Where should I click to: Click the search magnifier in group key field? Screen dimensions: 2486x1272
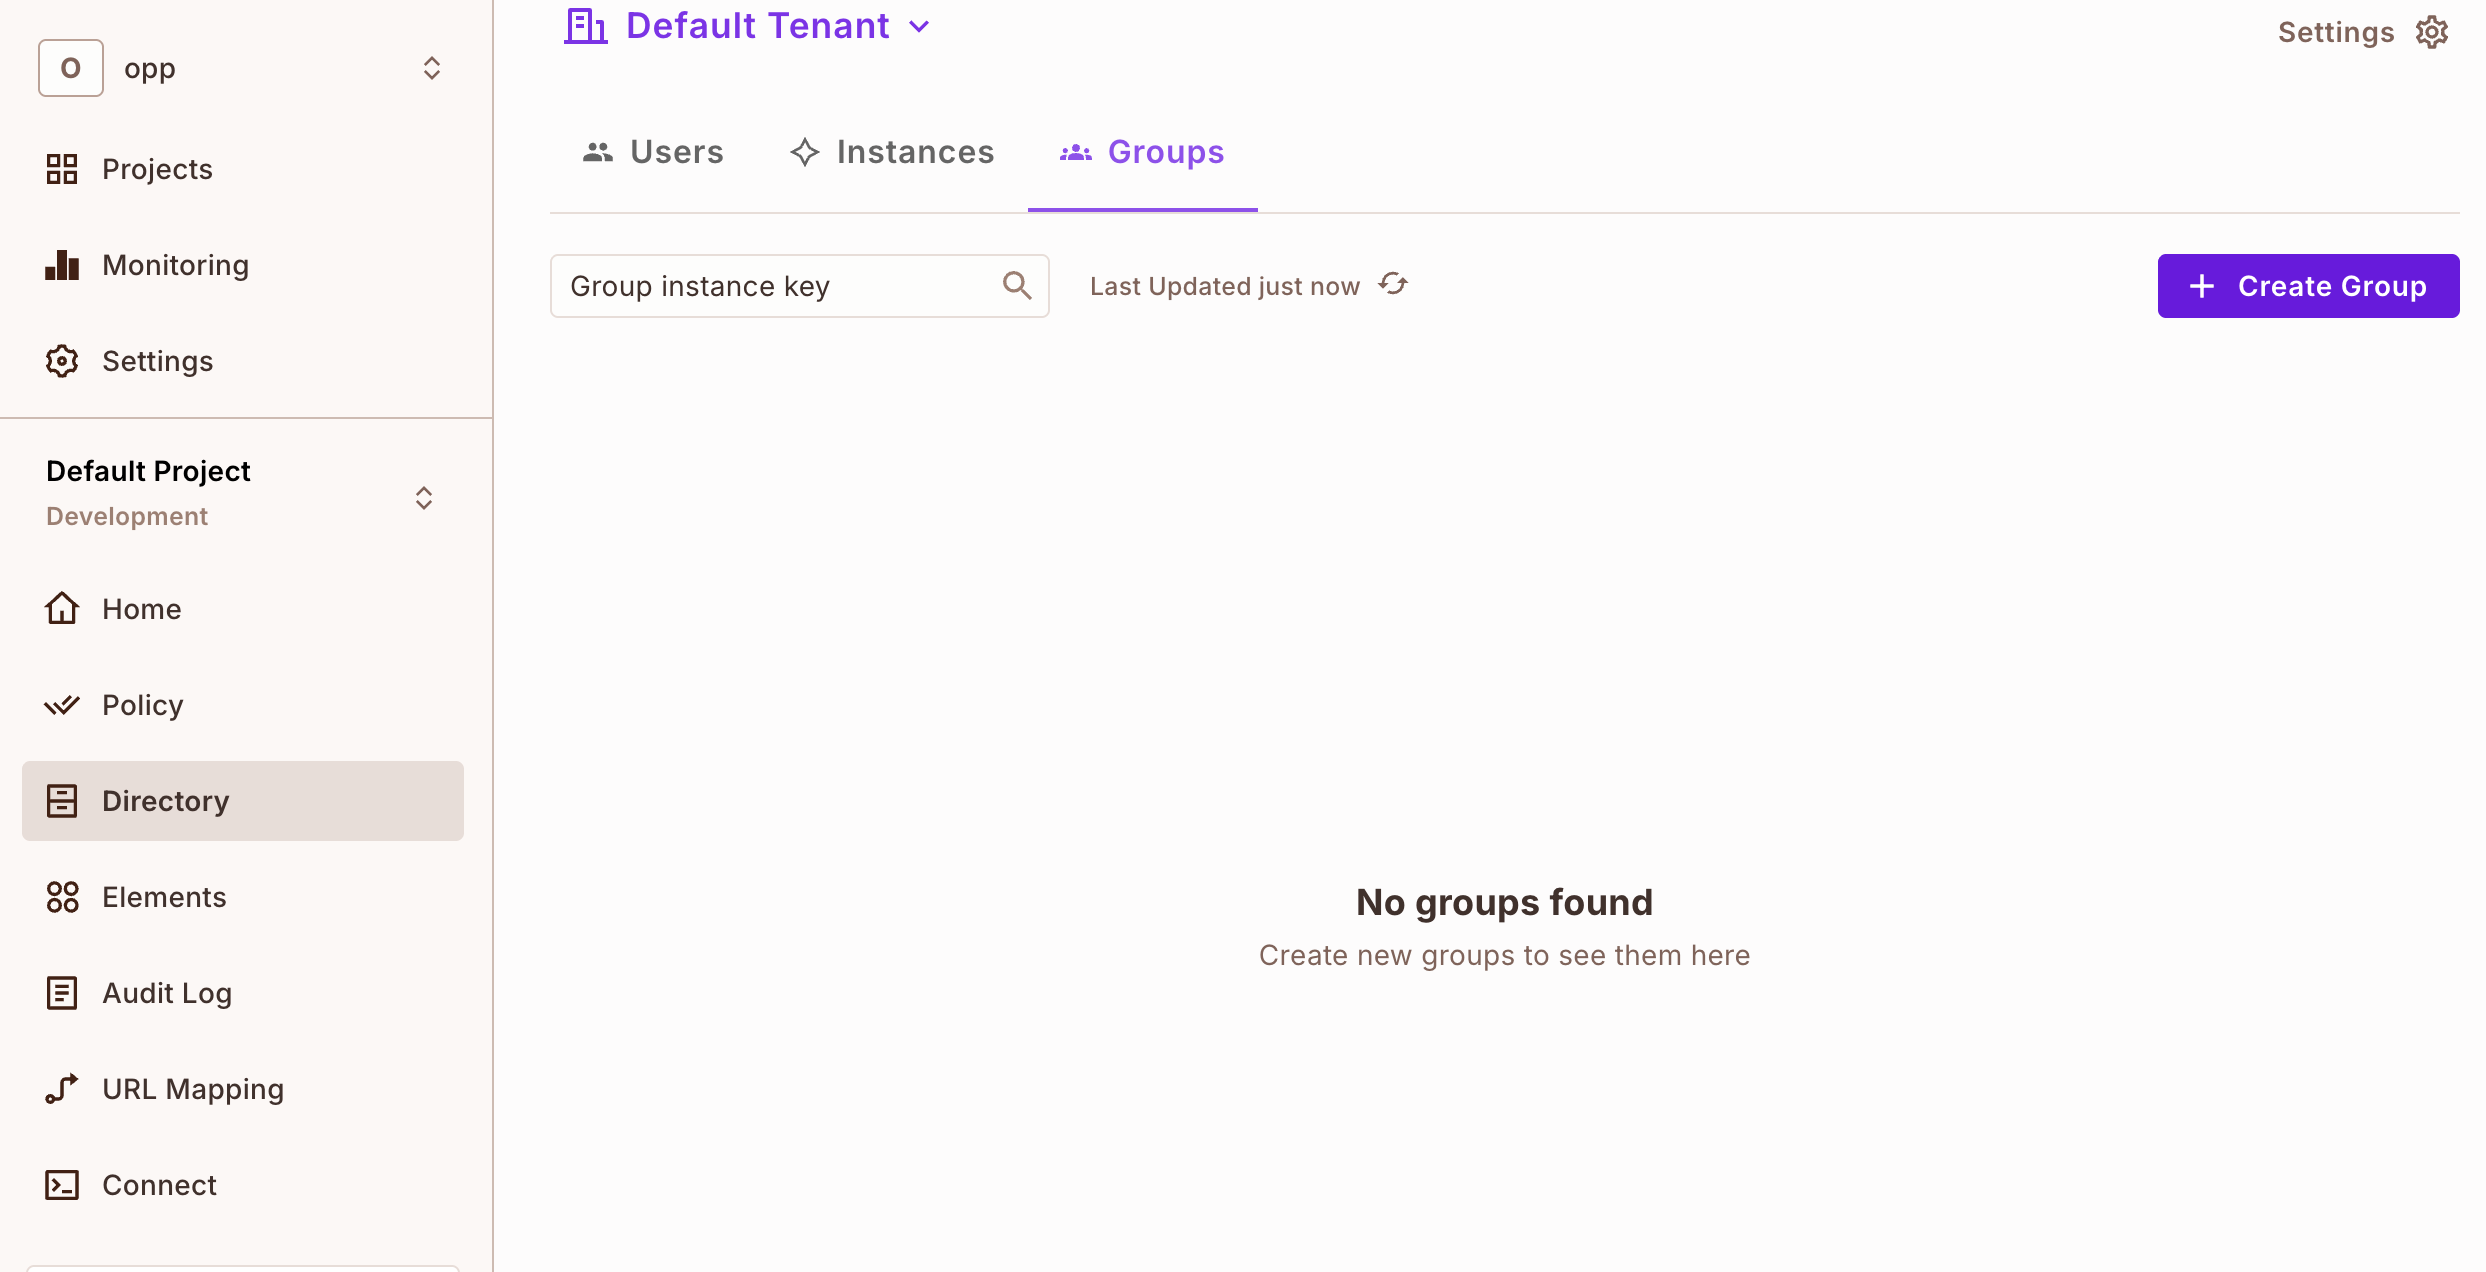(1017, 285)
